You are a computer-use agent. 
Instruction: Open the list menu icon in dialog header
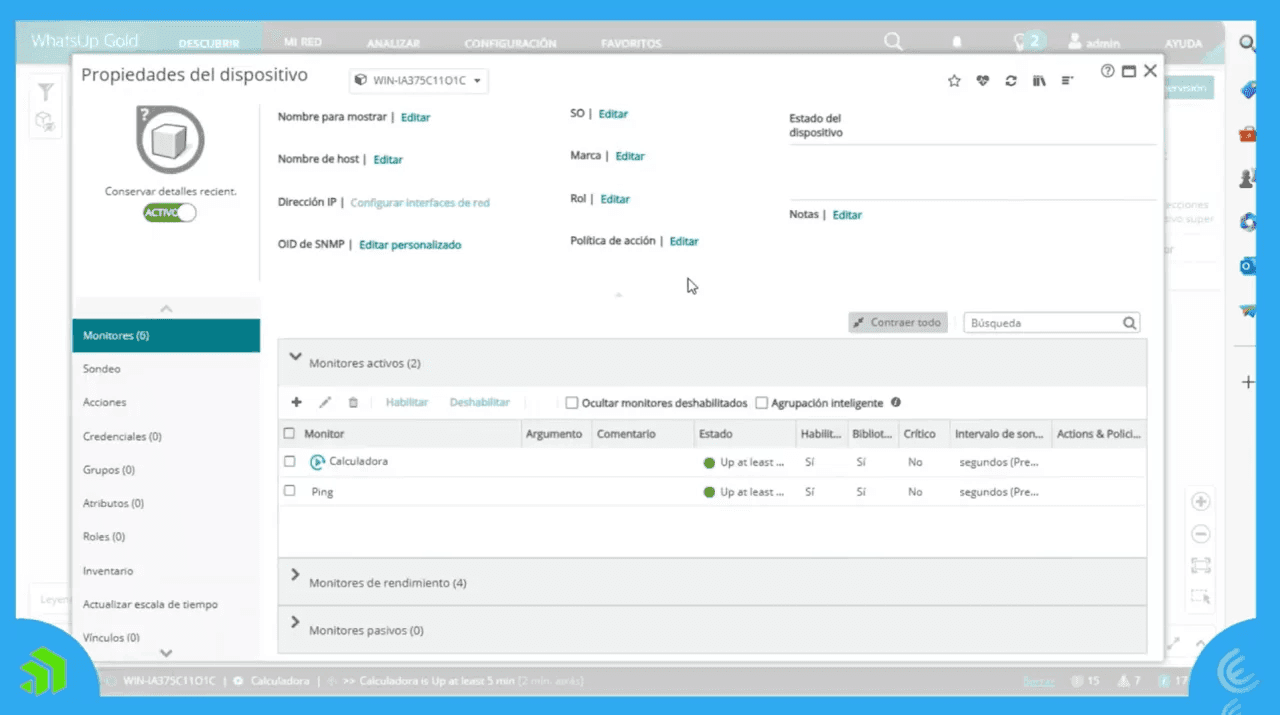(x=1068, y=81)
